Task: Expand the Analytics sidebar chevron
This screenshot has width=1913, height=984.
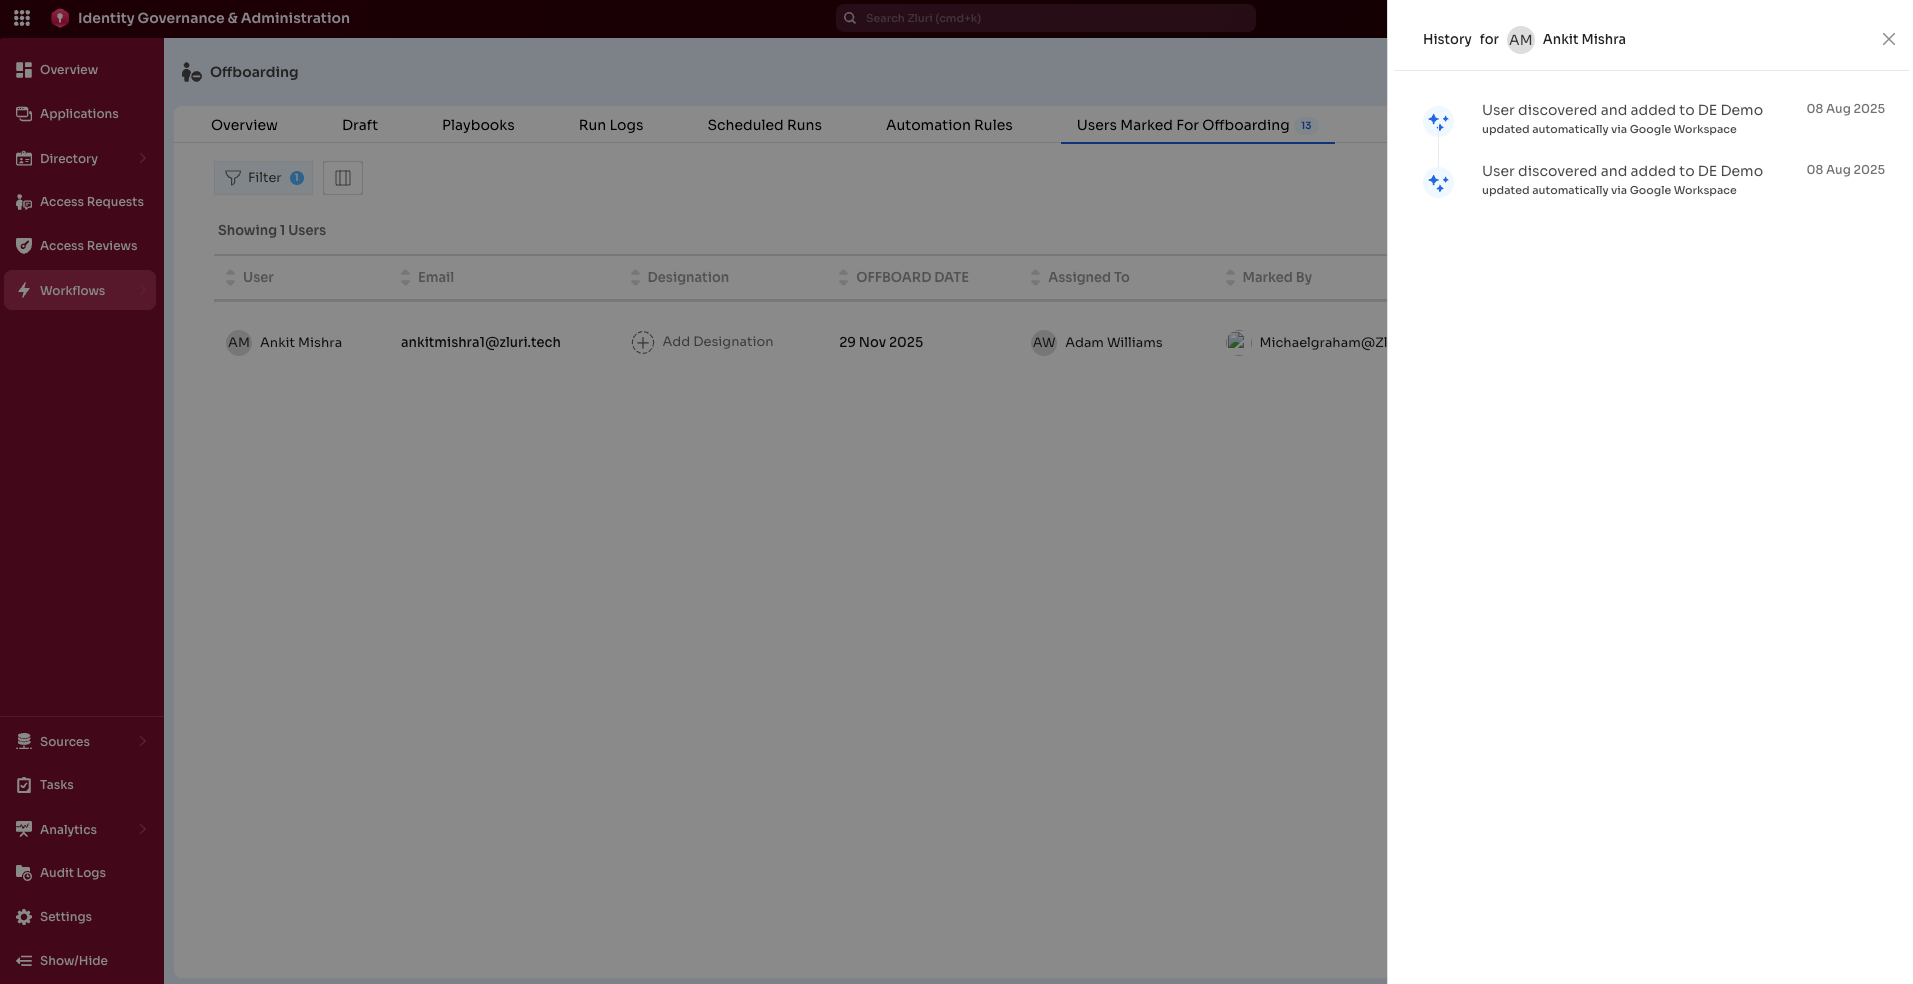Action: coord(141,829)
